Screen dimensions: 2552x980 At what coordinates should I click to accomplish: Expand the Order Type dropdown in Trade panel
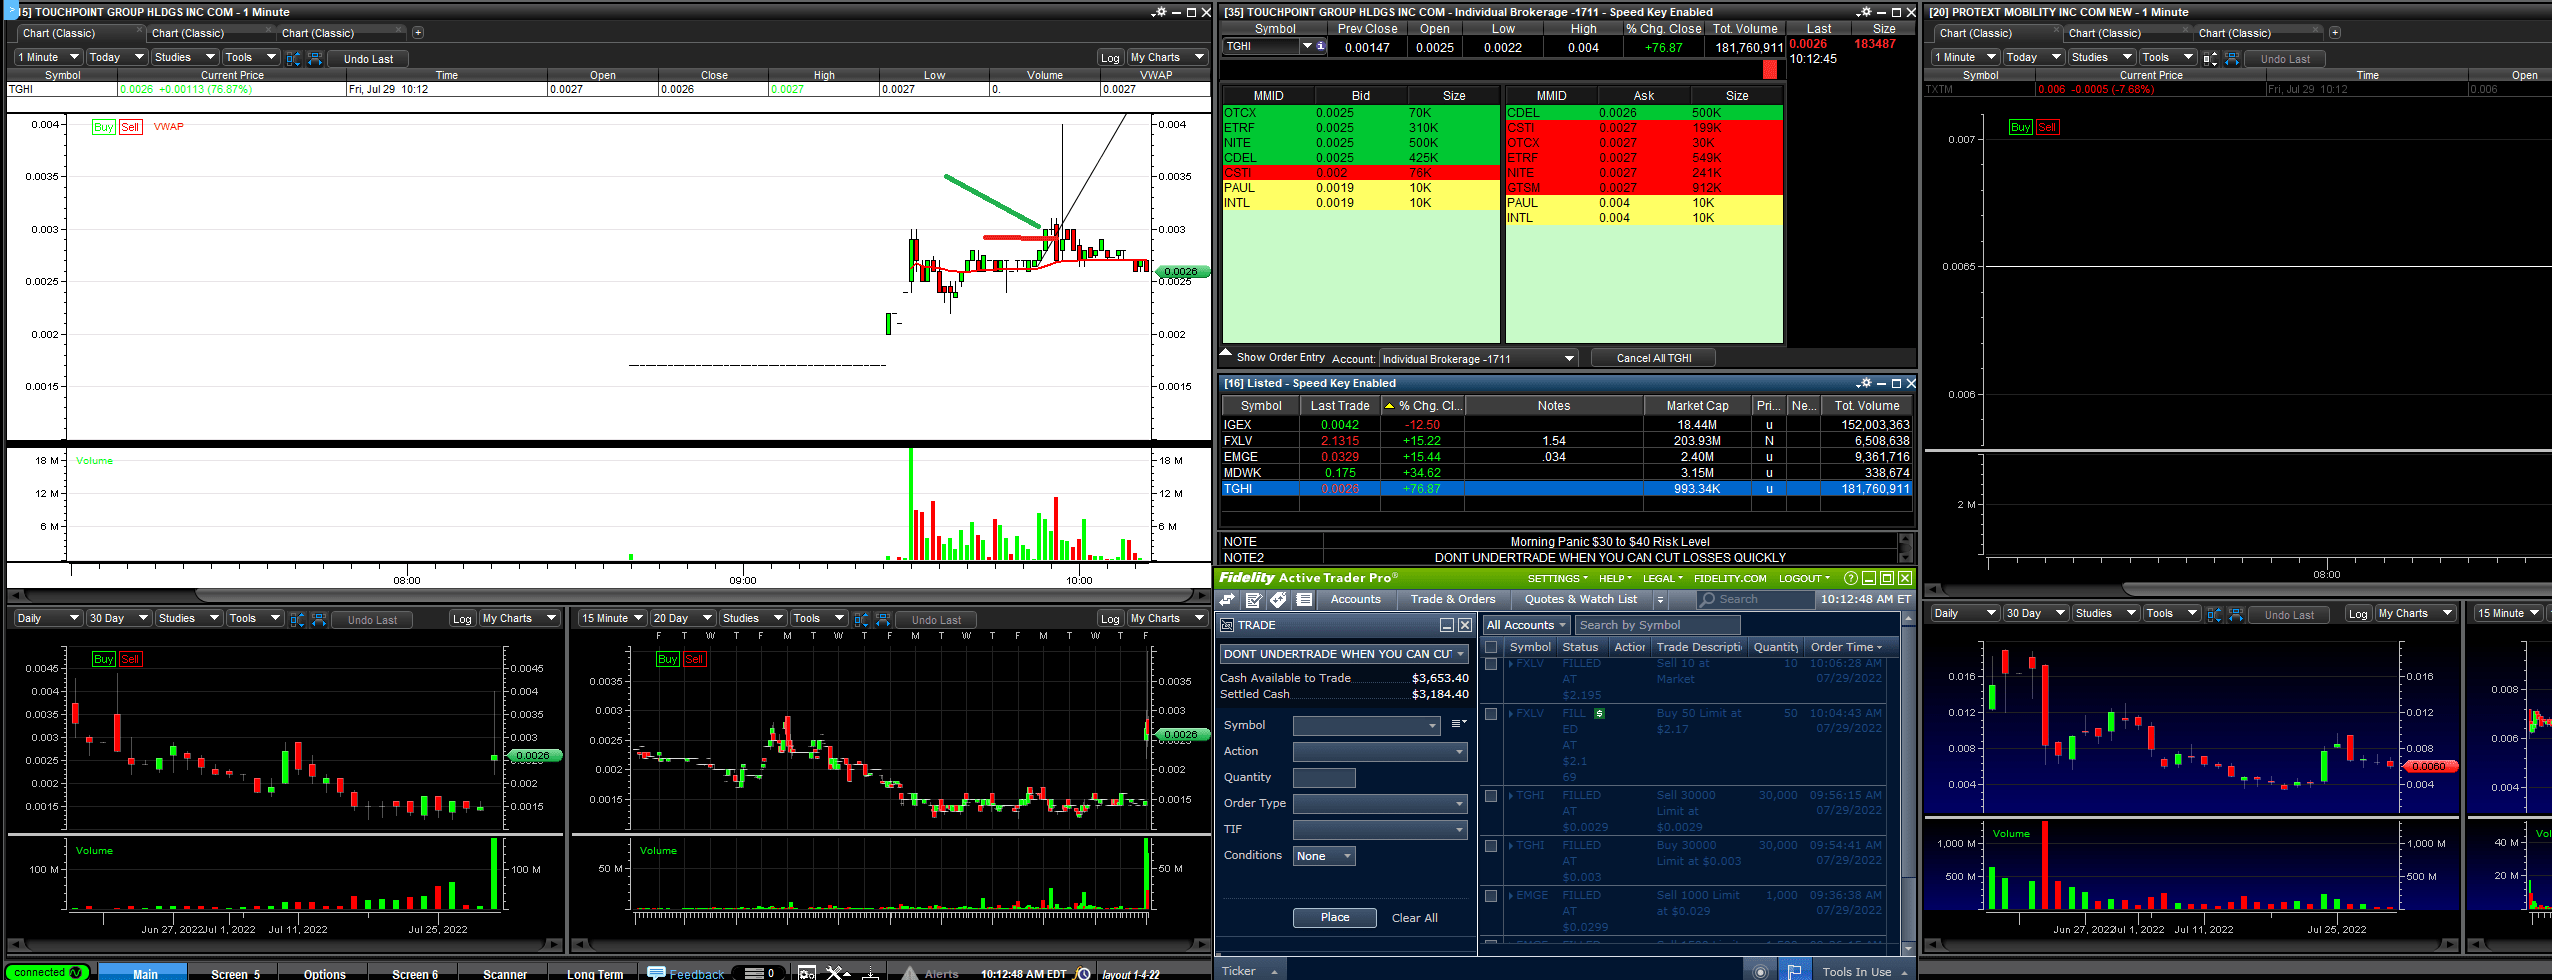coord(1379,804)
